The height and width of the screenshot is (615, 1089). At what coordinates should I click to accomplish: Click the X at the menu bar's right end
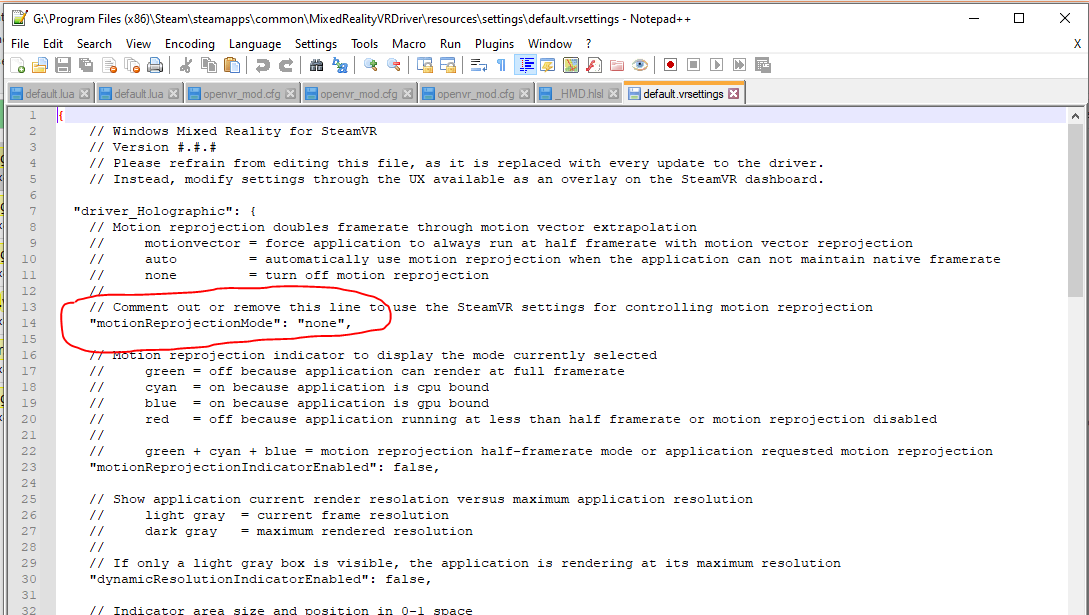[x=1077, y=44]
